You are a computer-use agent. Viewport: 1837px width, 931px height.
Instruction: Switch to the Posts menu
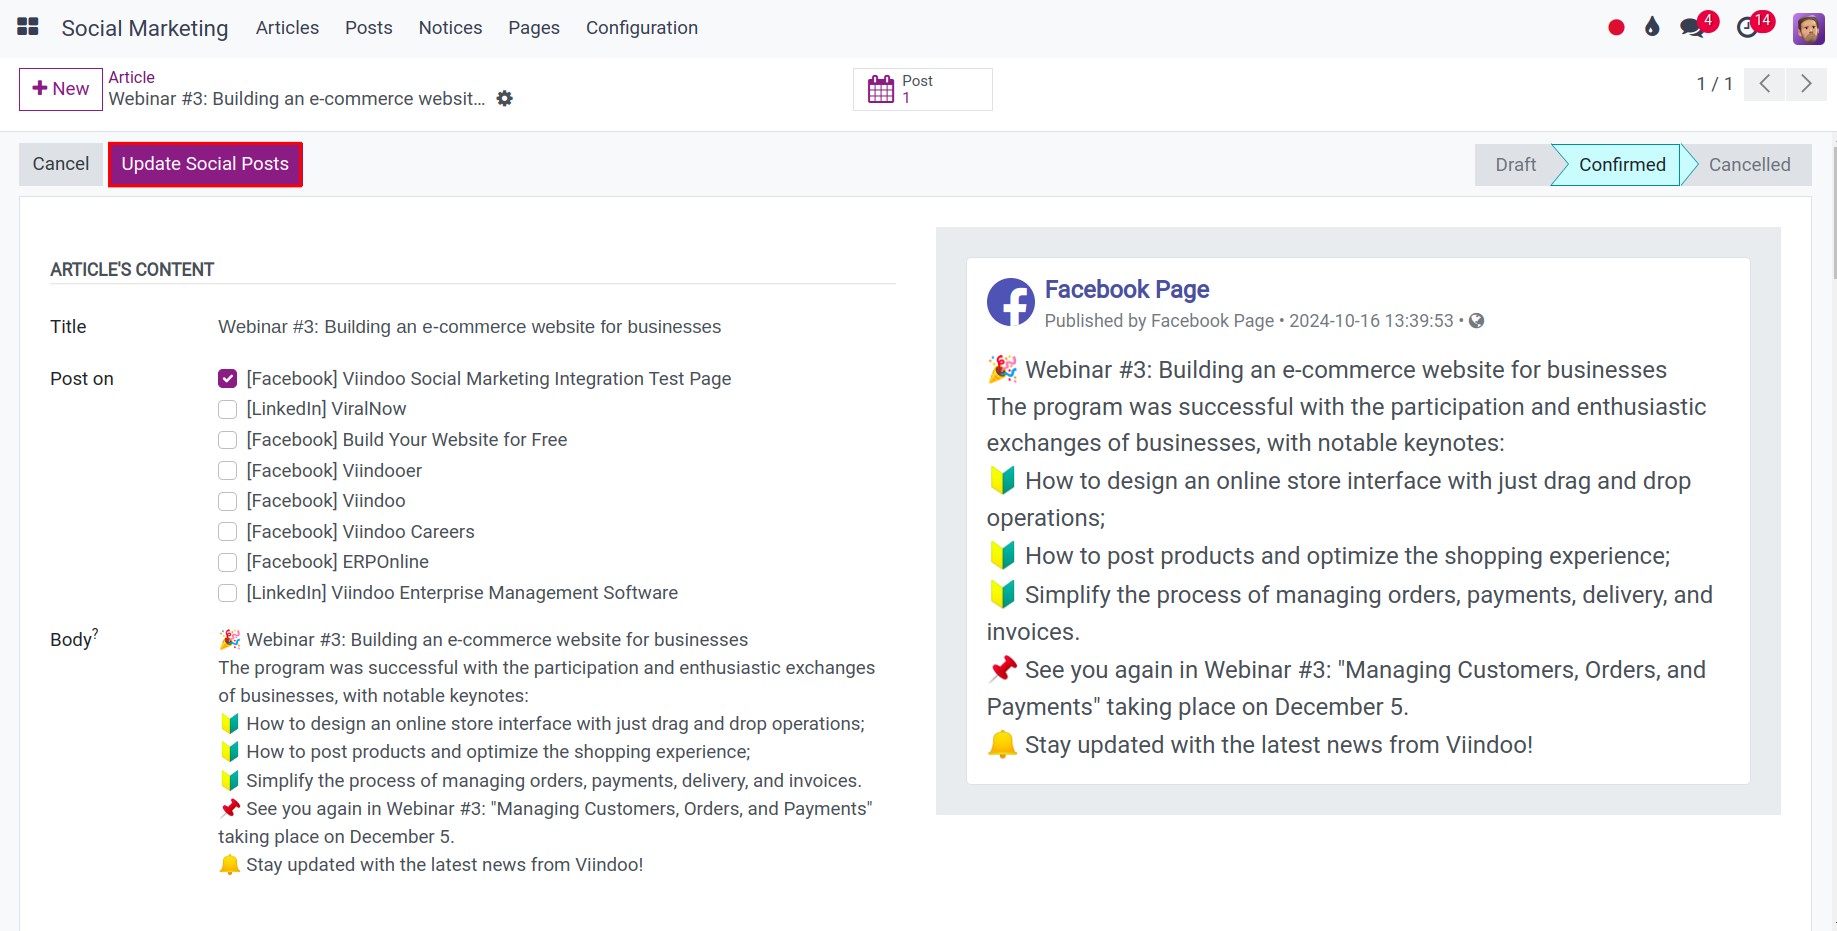tap(368, 27)
